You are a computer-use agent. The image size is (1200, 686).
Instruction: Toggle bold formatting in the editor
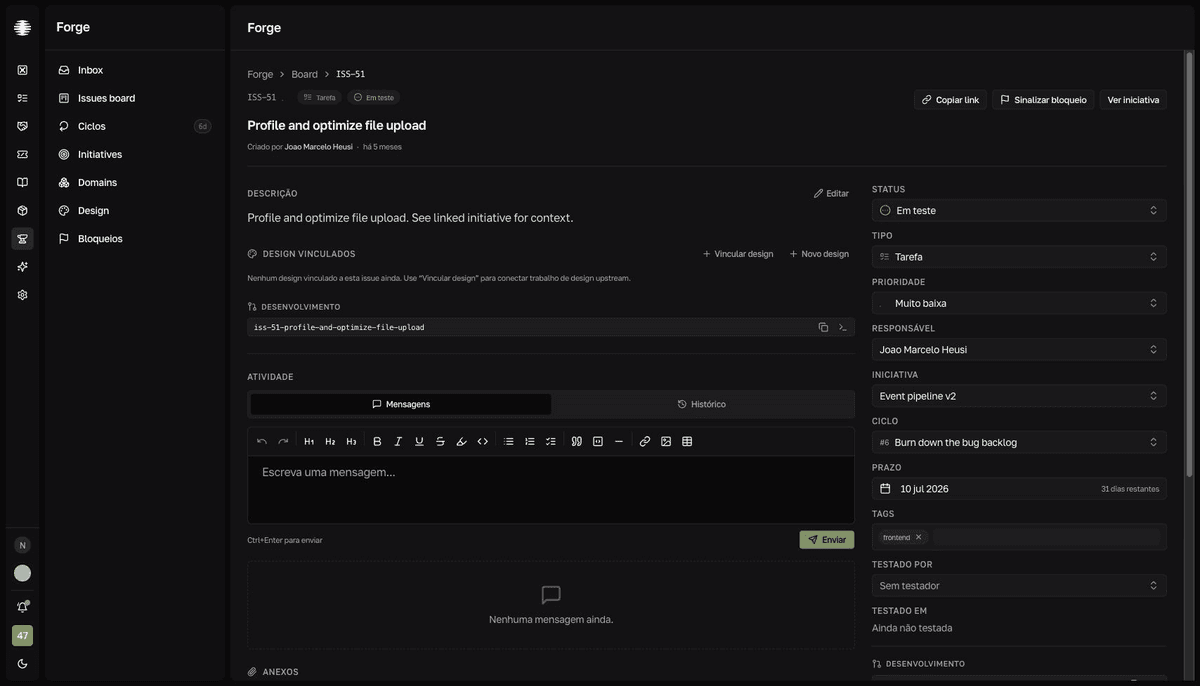pos(377,441)
